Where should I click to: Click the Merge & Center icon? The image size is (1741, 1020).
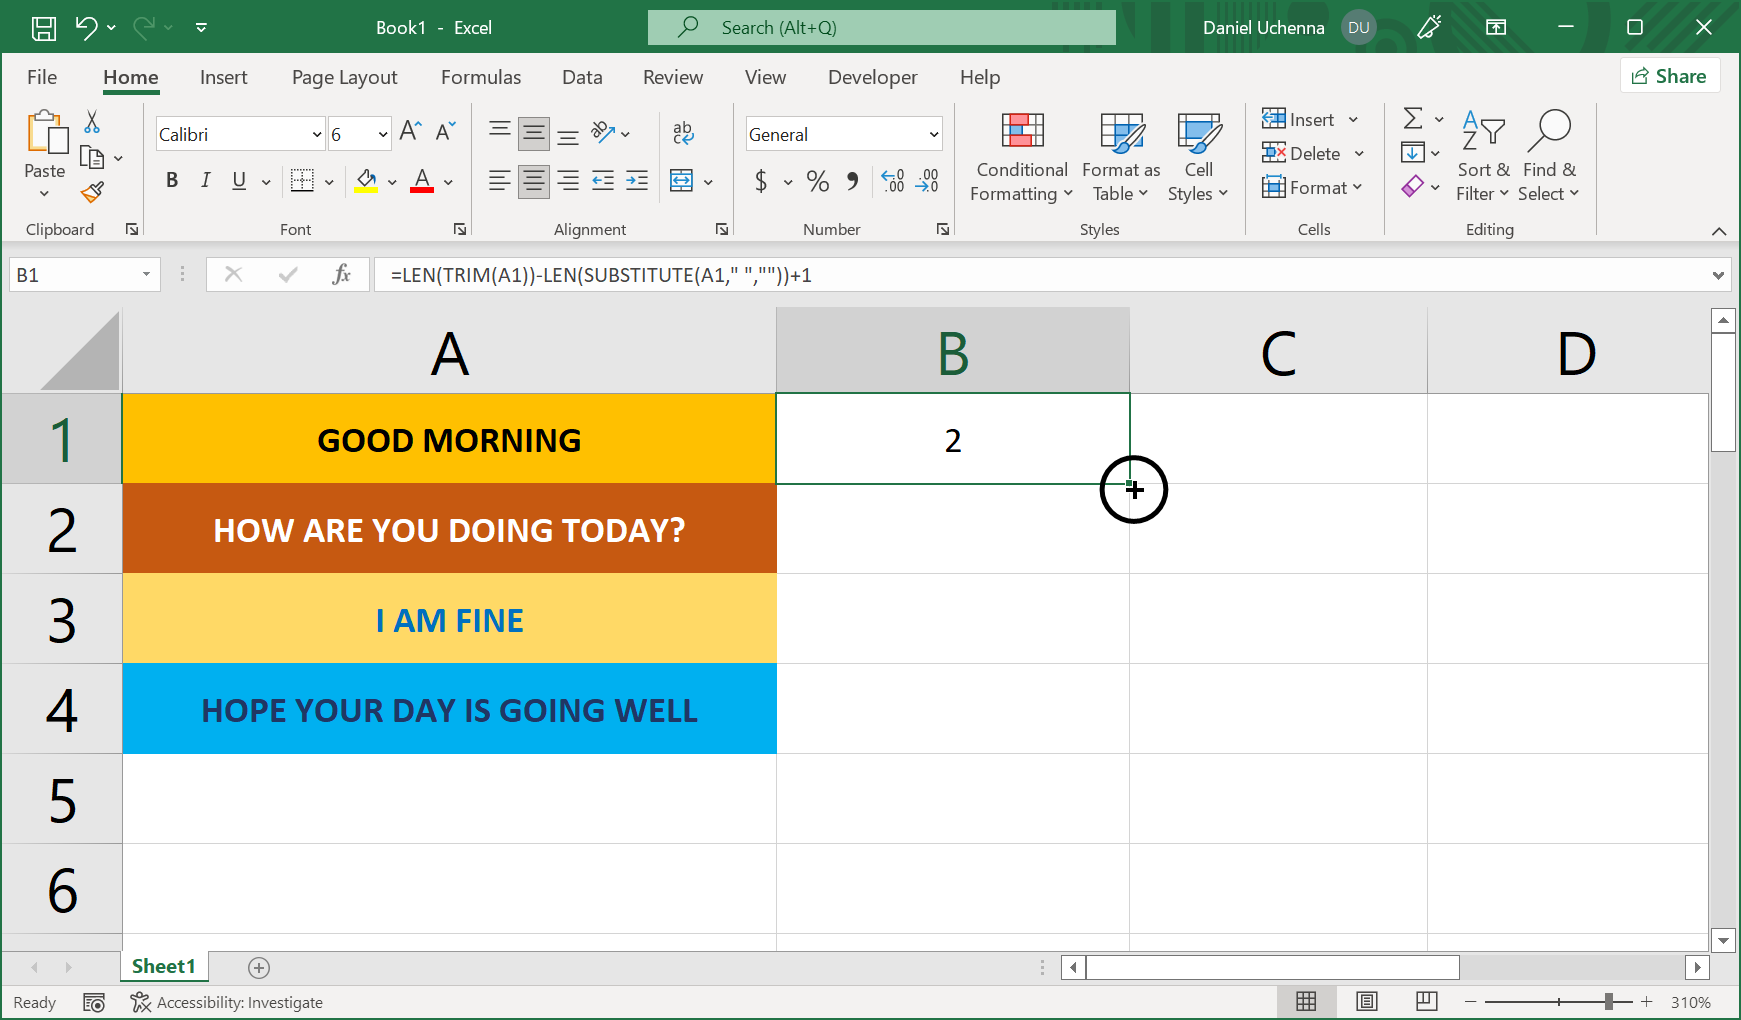[x=682, y=181]
